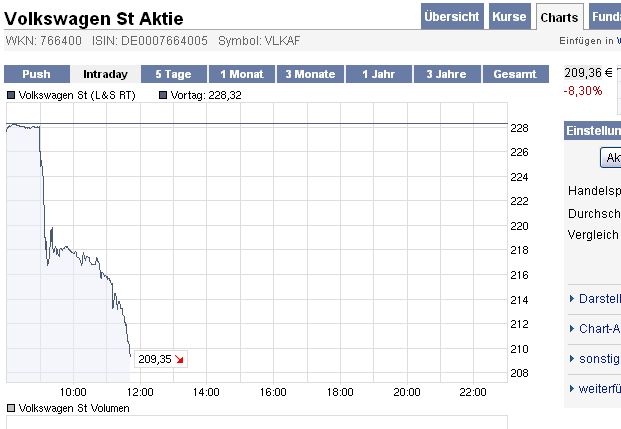This screenshot has width=621, height=429.
Task: Click the WKN: 766400 text
Action: coord(44,41)
